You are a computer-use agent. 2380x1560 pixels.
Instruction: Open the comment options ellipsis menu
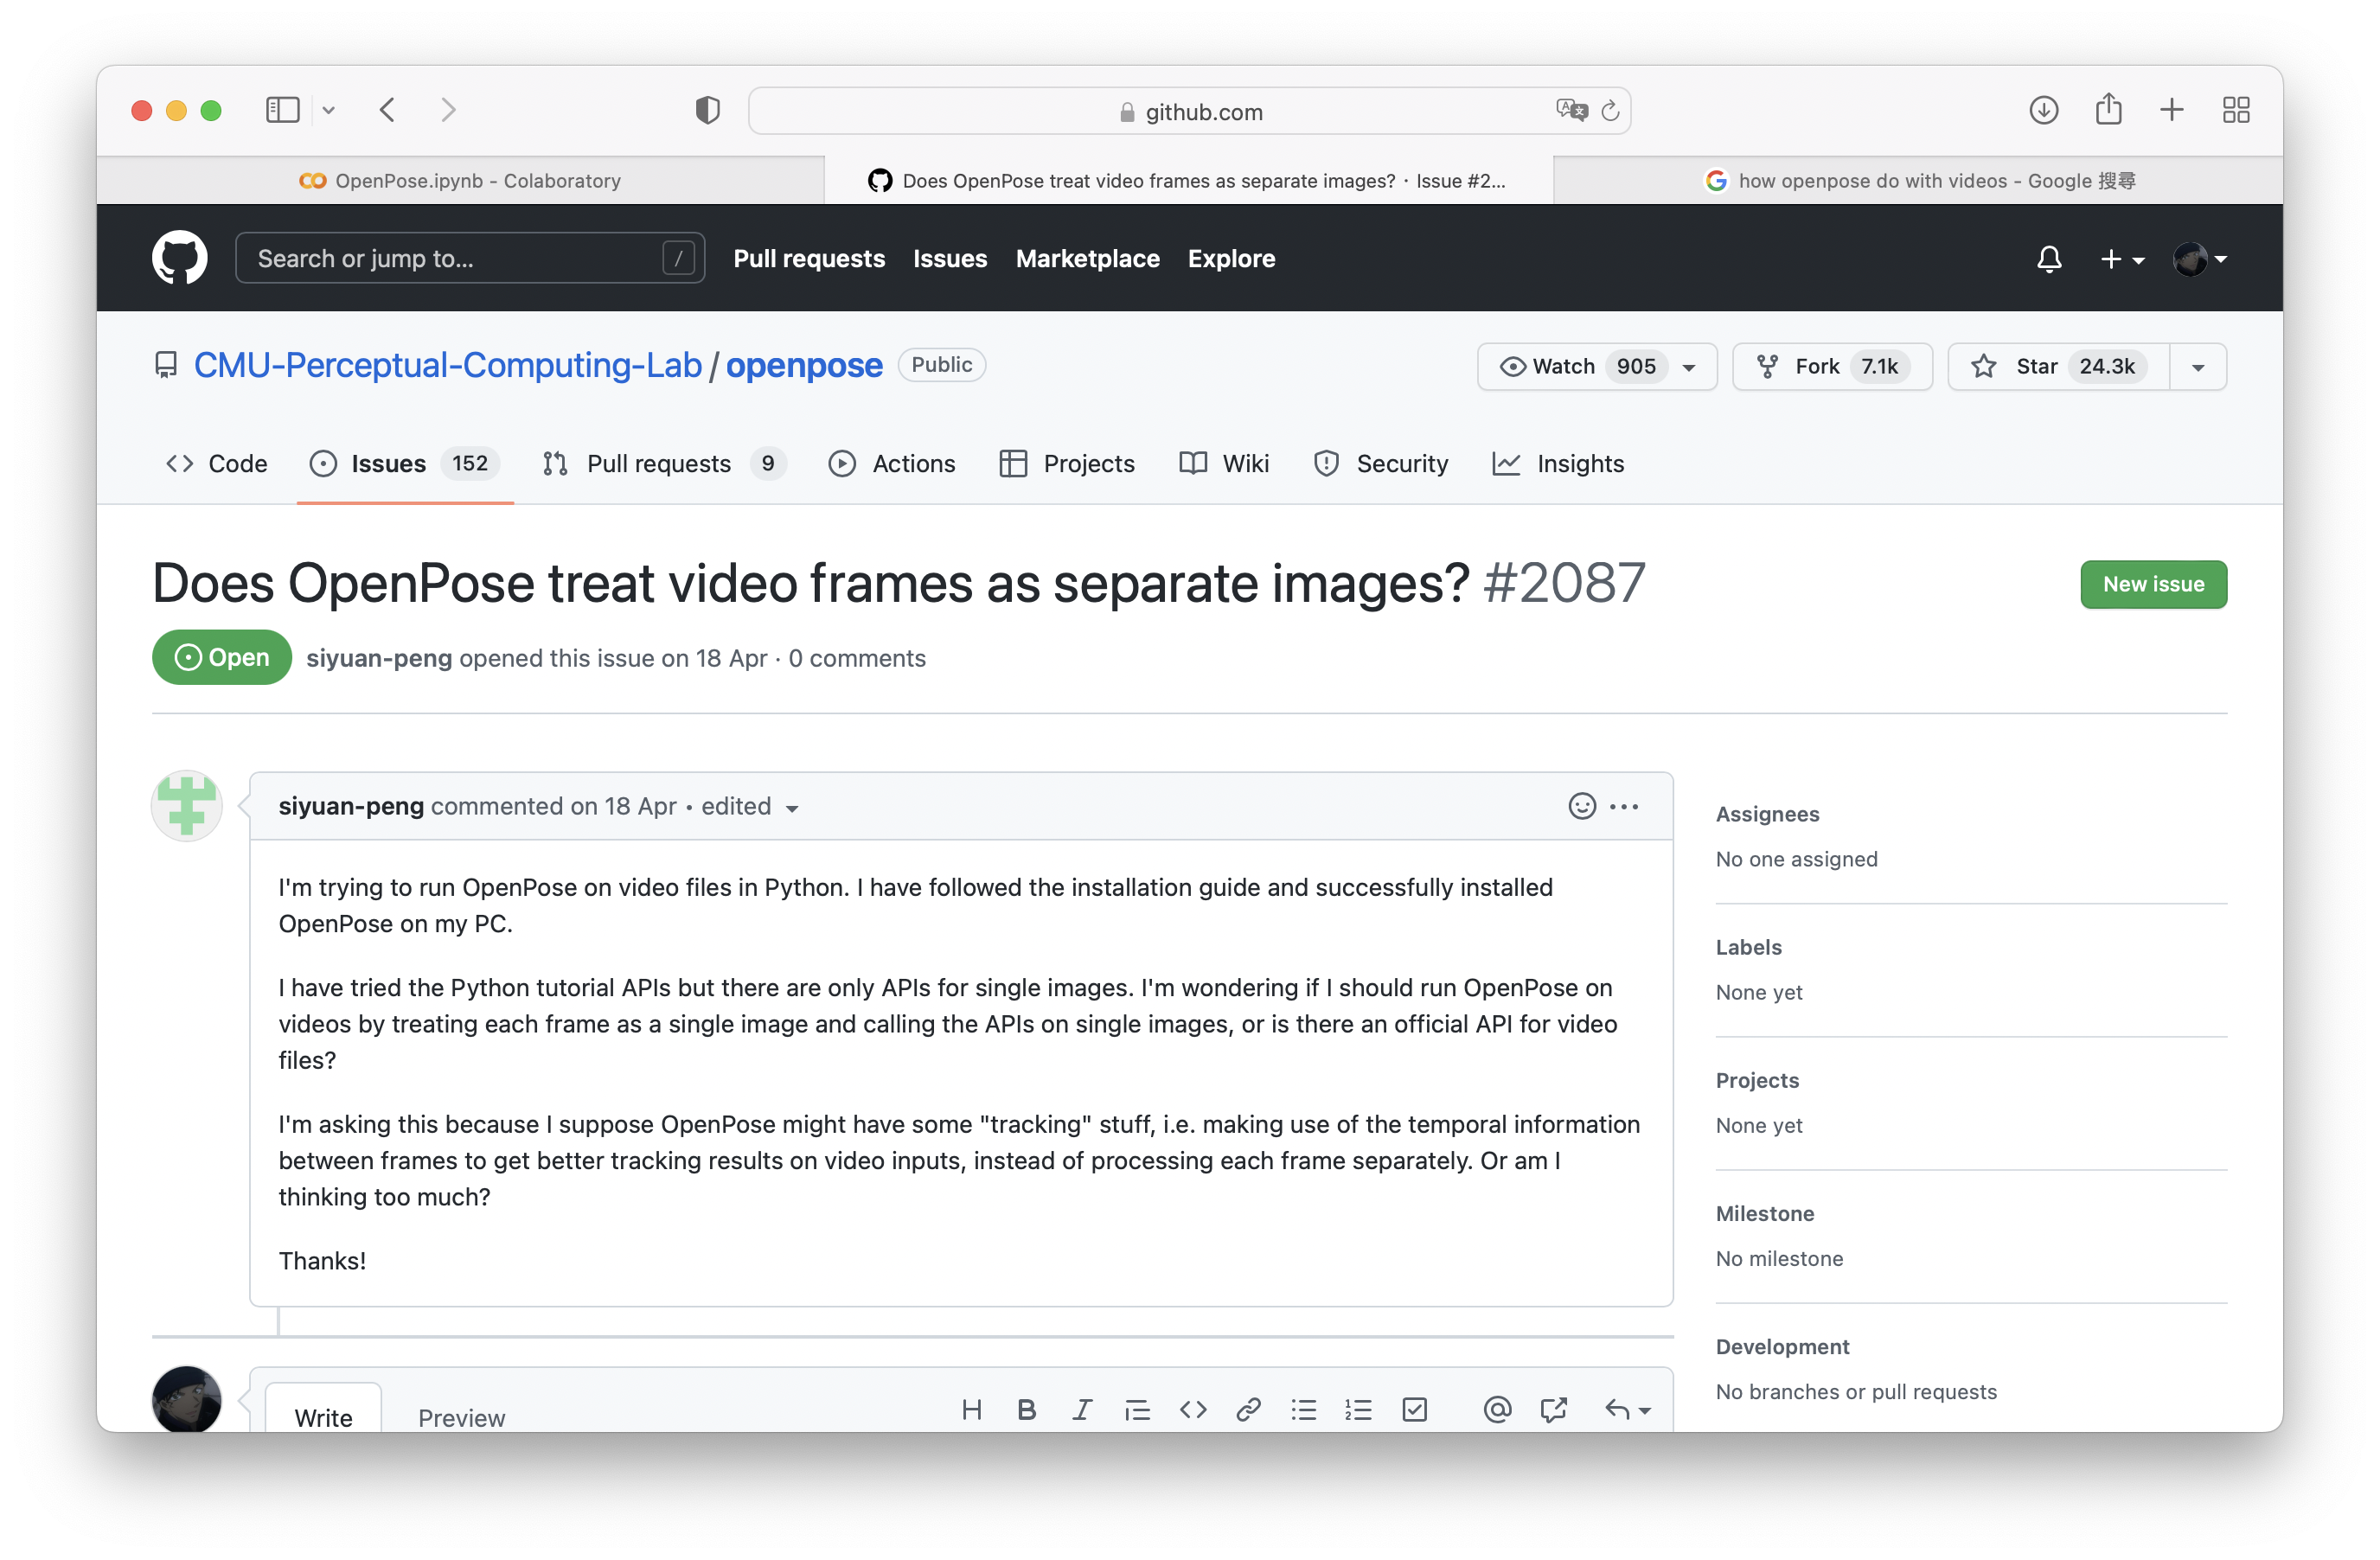click(x=1624, y=806)
